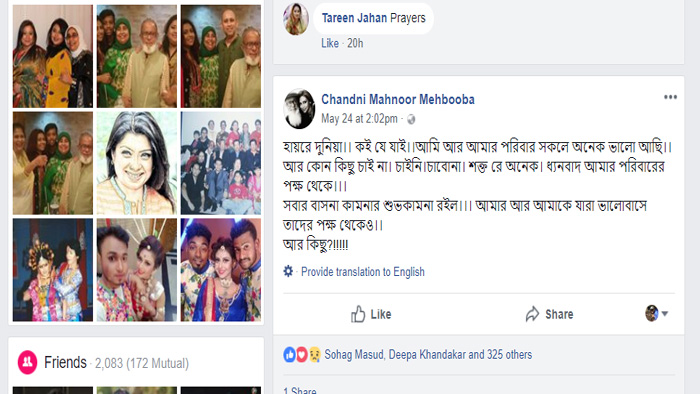
Task: Click the thumbs-up Like icon on the post
Action: (x=358, y=314)
